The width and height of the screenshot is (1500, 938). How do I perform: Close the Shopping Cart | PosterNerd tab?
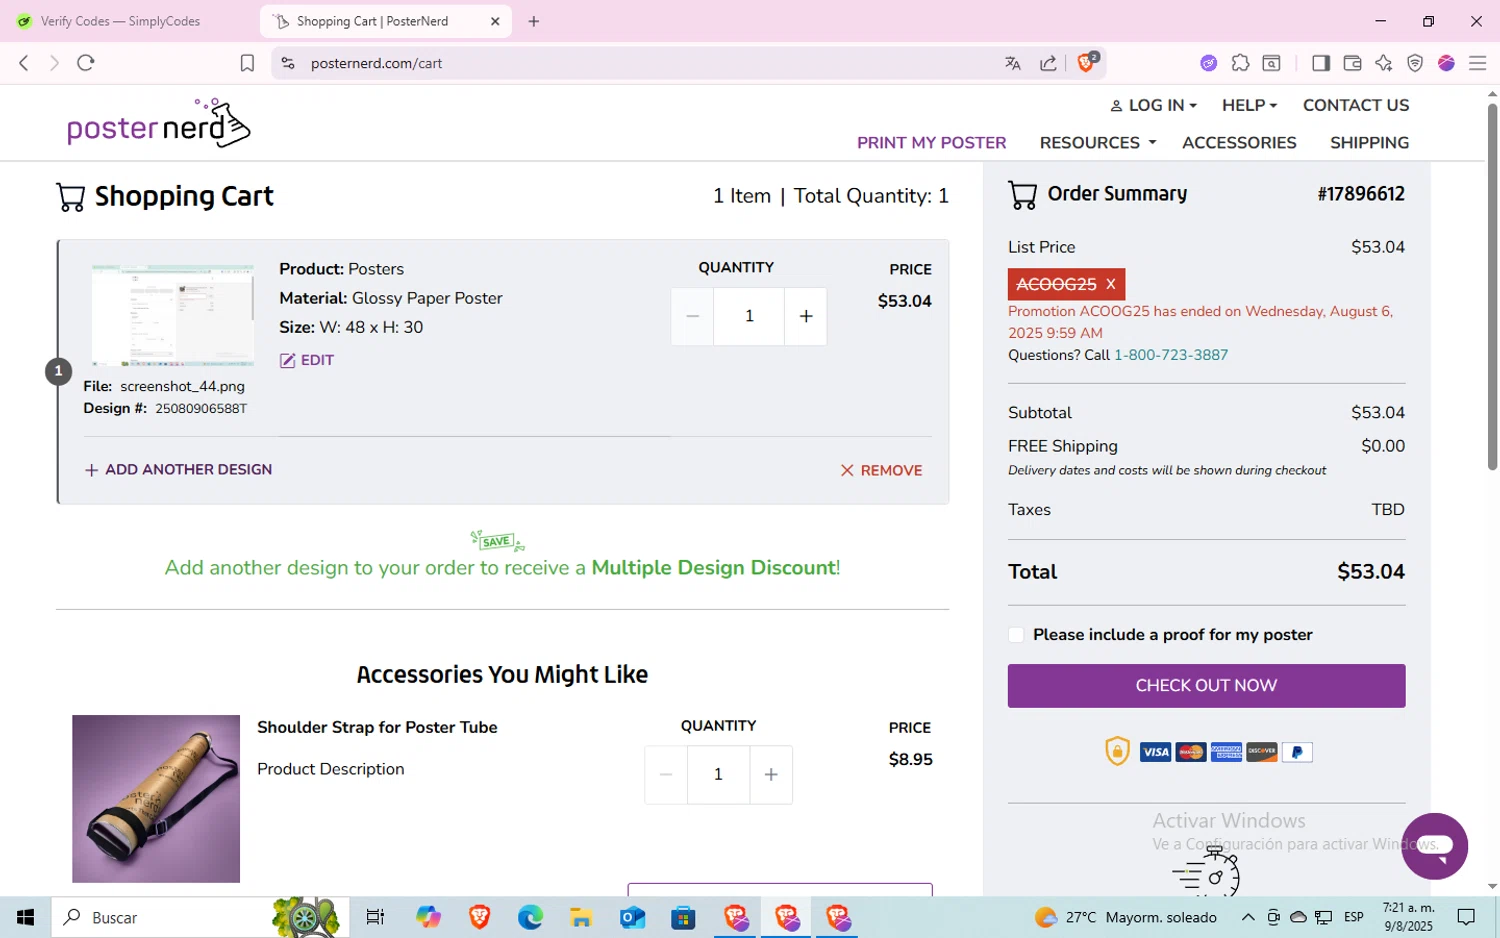pyautogui.click(x=495, y=21)
